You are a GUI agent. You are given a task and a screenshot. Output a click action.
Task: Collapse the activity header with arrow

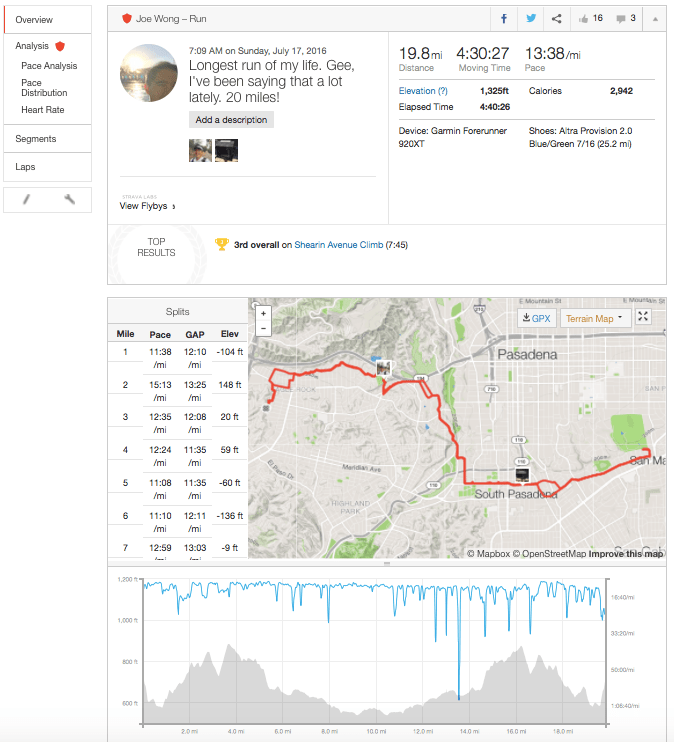pyautogui.click(x=655, y=18)
